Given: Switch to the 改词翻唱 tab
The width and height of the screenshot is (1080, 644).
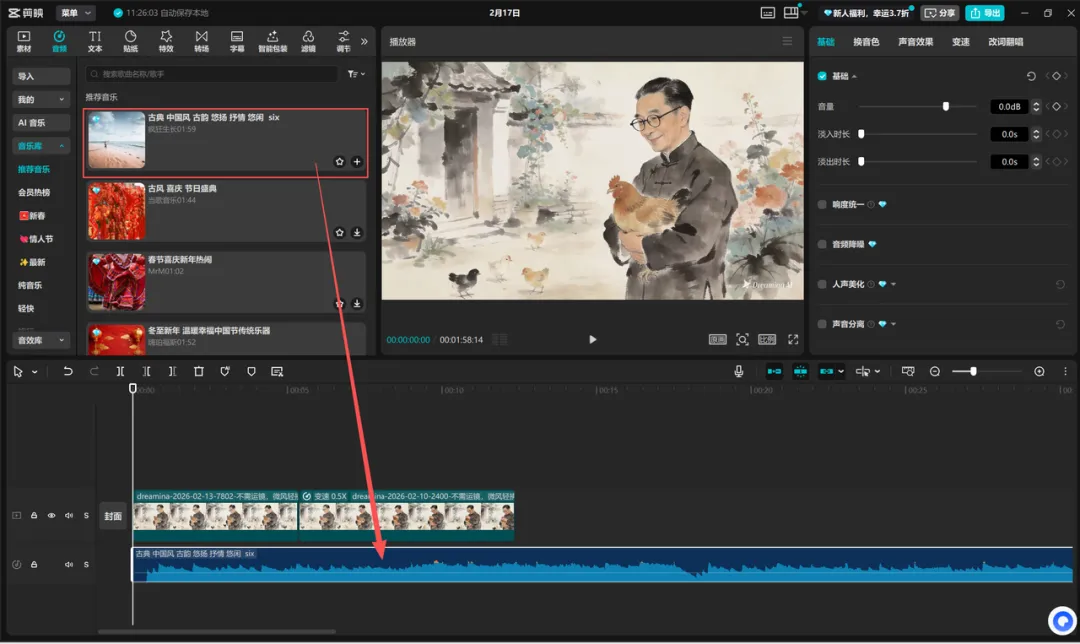Looking at the screenshot, I should coord(1006,42).
